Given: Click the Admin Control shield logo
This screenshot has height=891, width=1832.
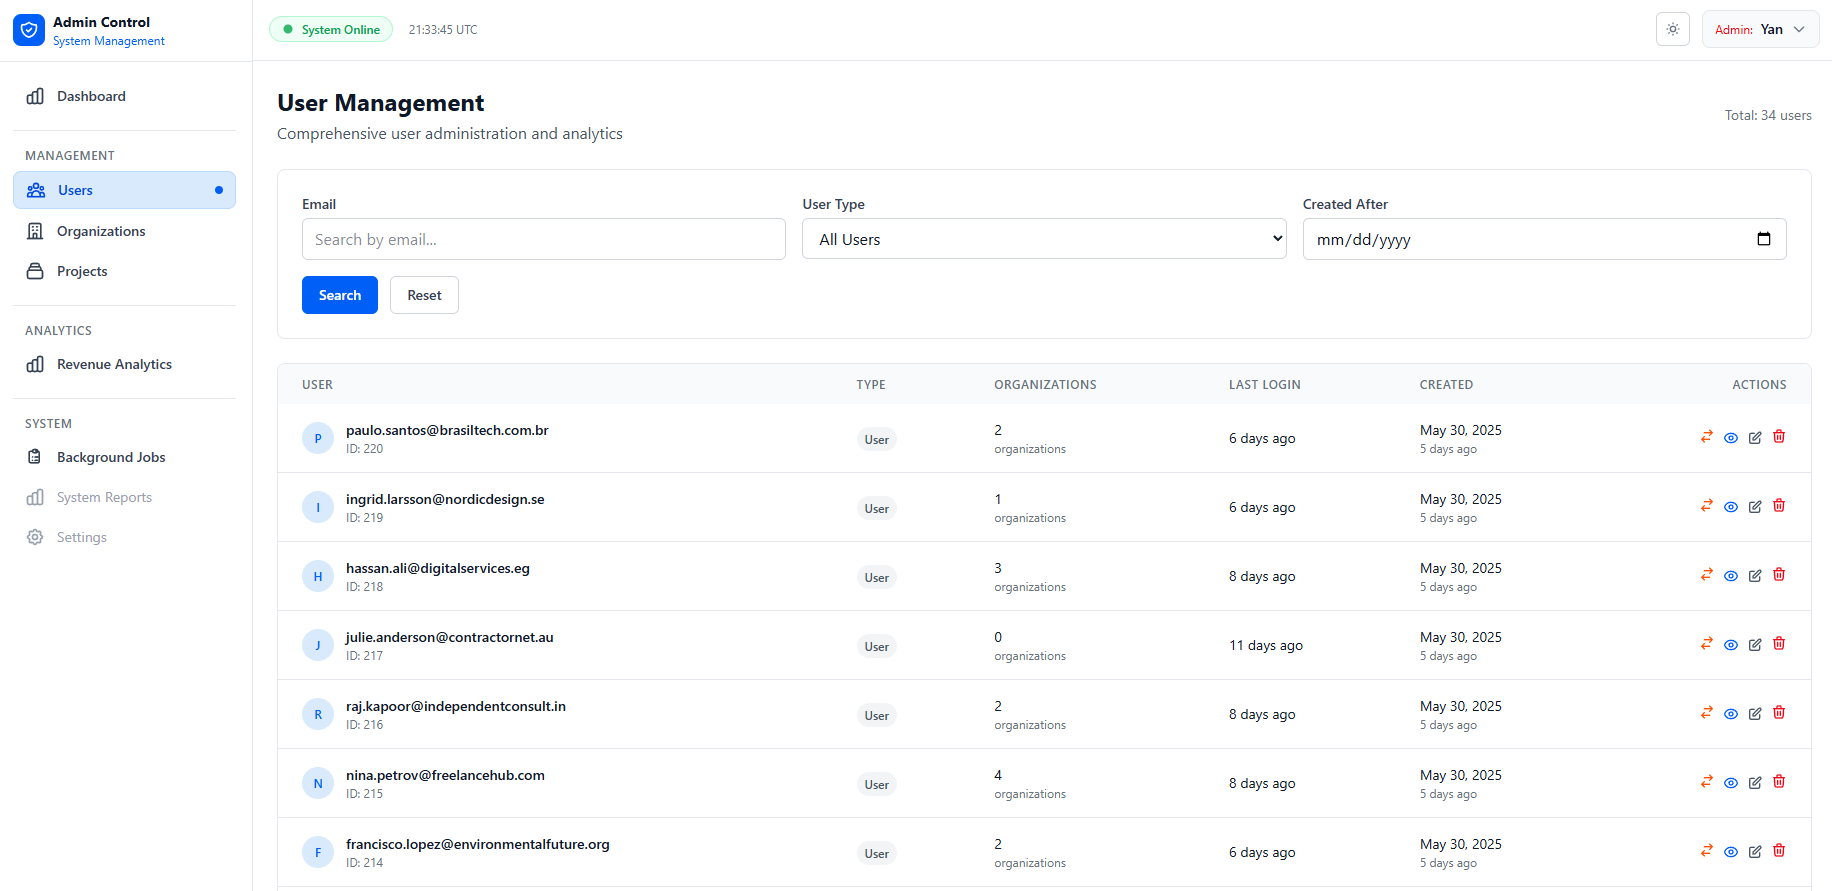Looking at the screenshot, I should [x=29, y=30].
